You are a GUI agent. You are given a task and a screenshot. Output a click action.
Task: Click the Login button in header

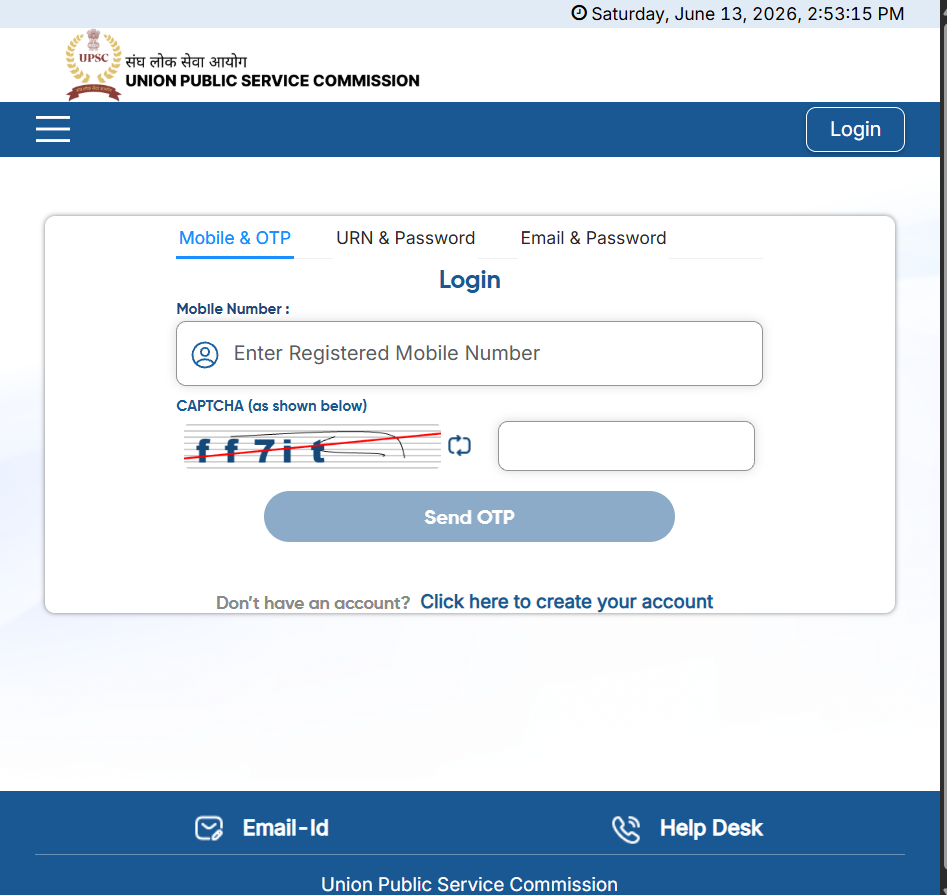[855, 129]
